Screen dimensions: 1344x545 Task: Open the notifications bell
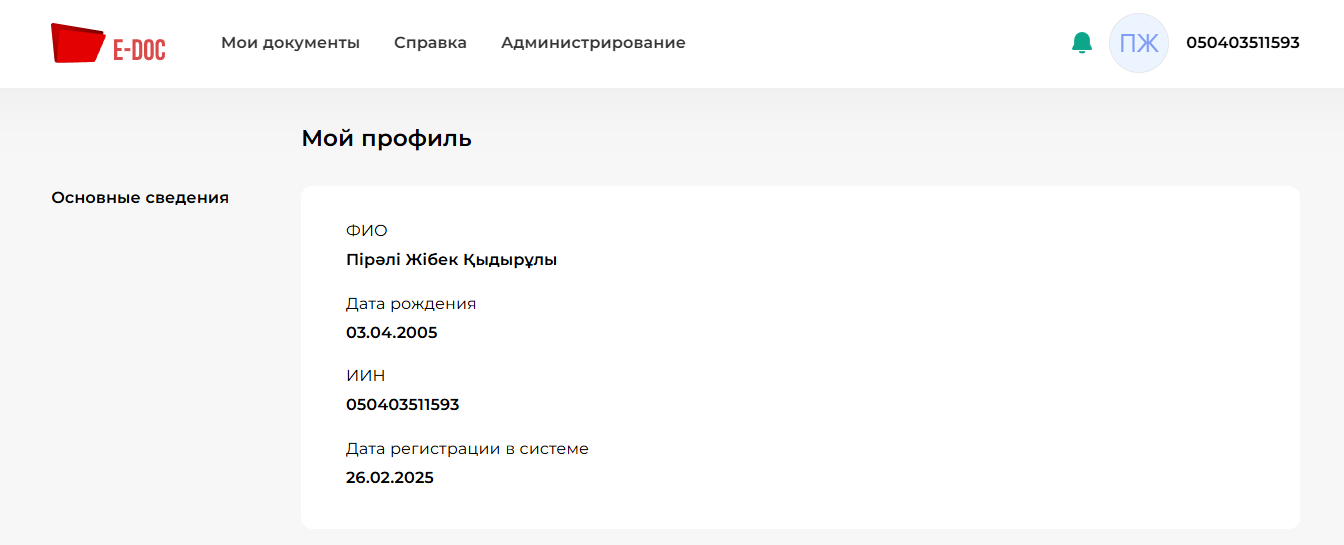1082,43
